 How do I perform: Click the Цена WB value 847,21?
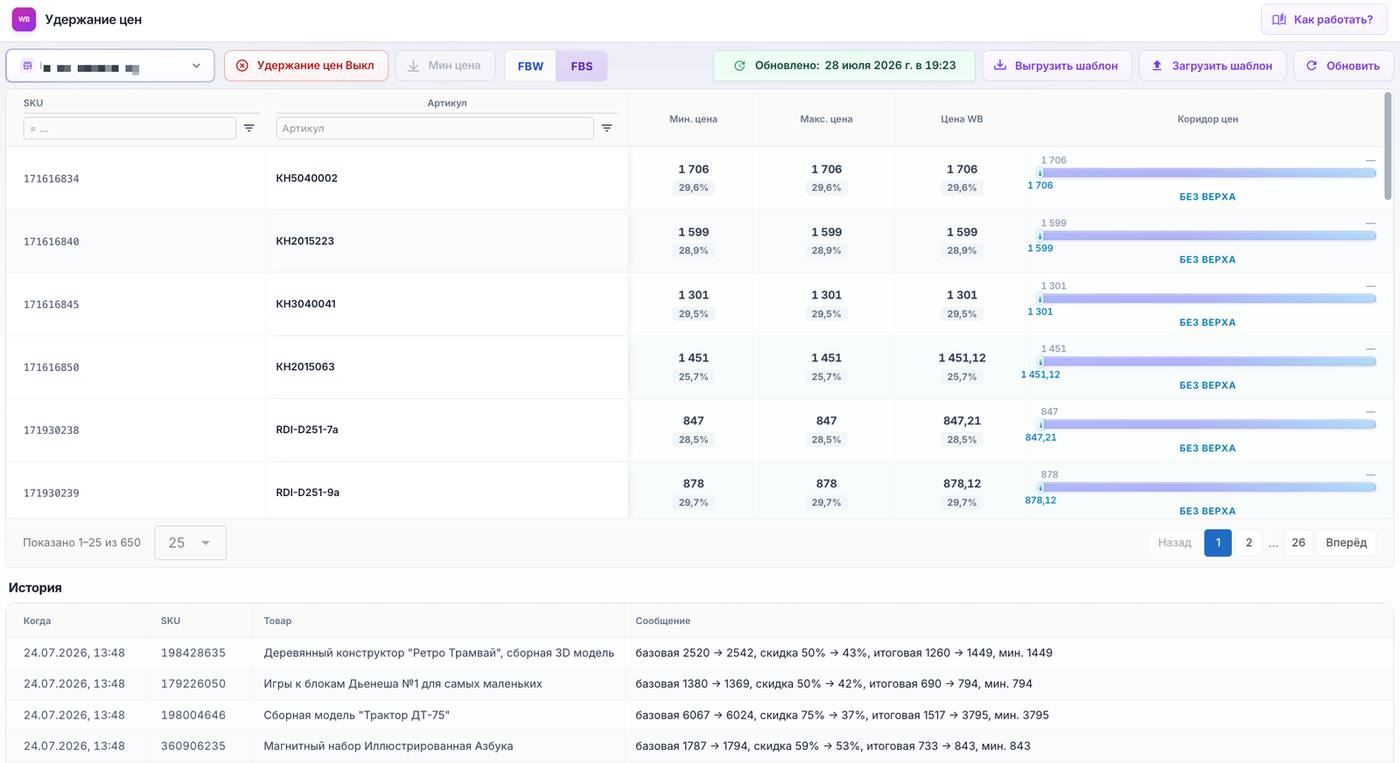[962, 421]
